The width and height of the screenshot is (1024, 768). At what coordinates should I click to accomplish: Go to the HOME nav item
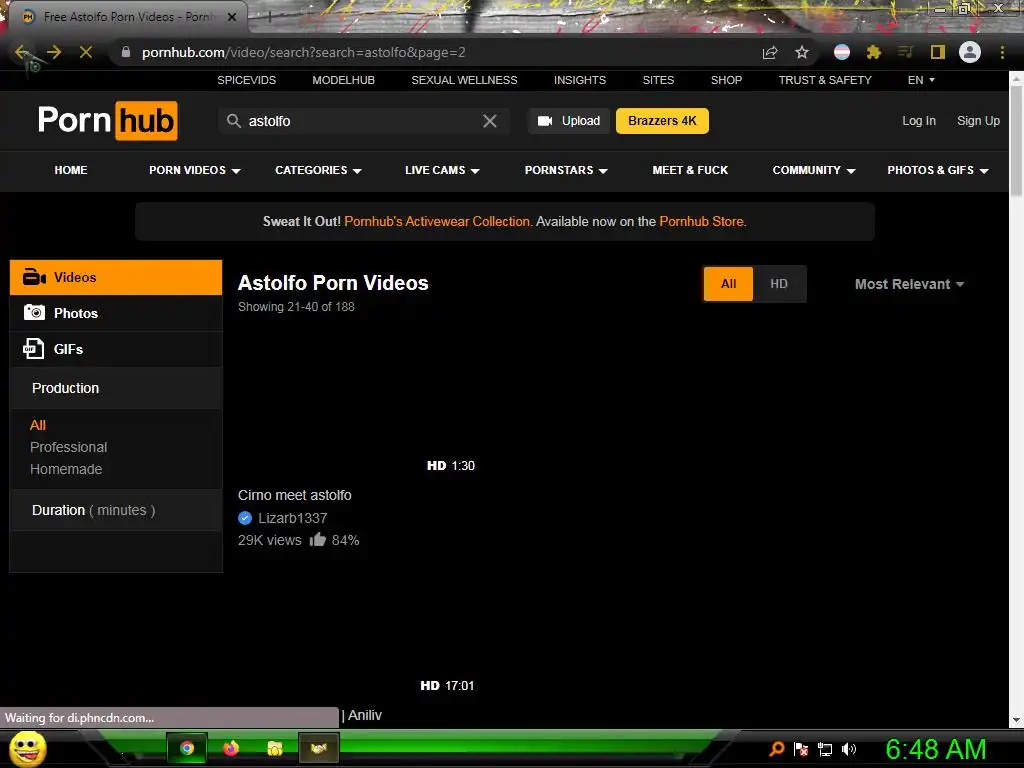pyautogui.click(x=71, y=170)
